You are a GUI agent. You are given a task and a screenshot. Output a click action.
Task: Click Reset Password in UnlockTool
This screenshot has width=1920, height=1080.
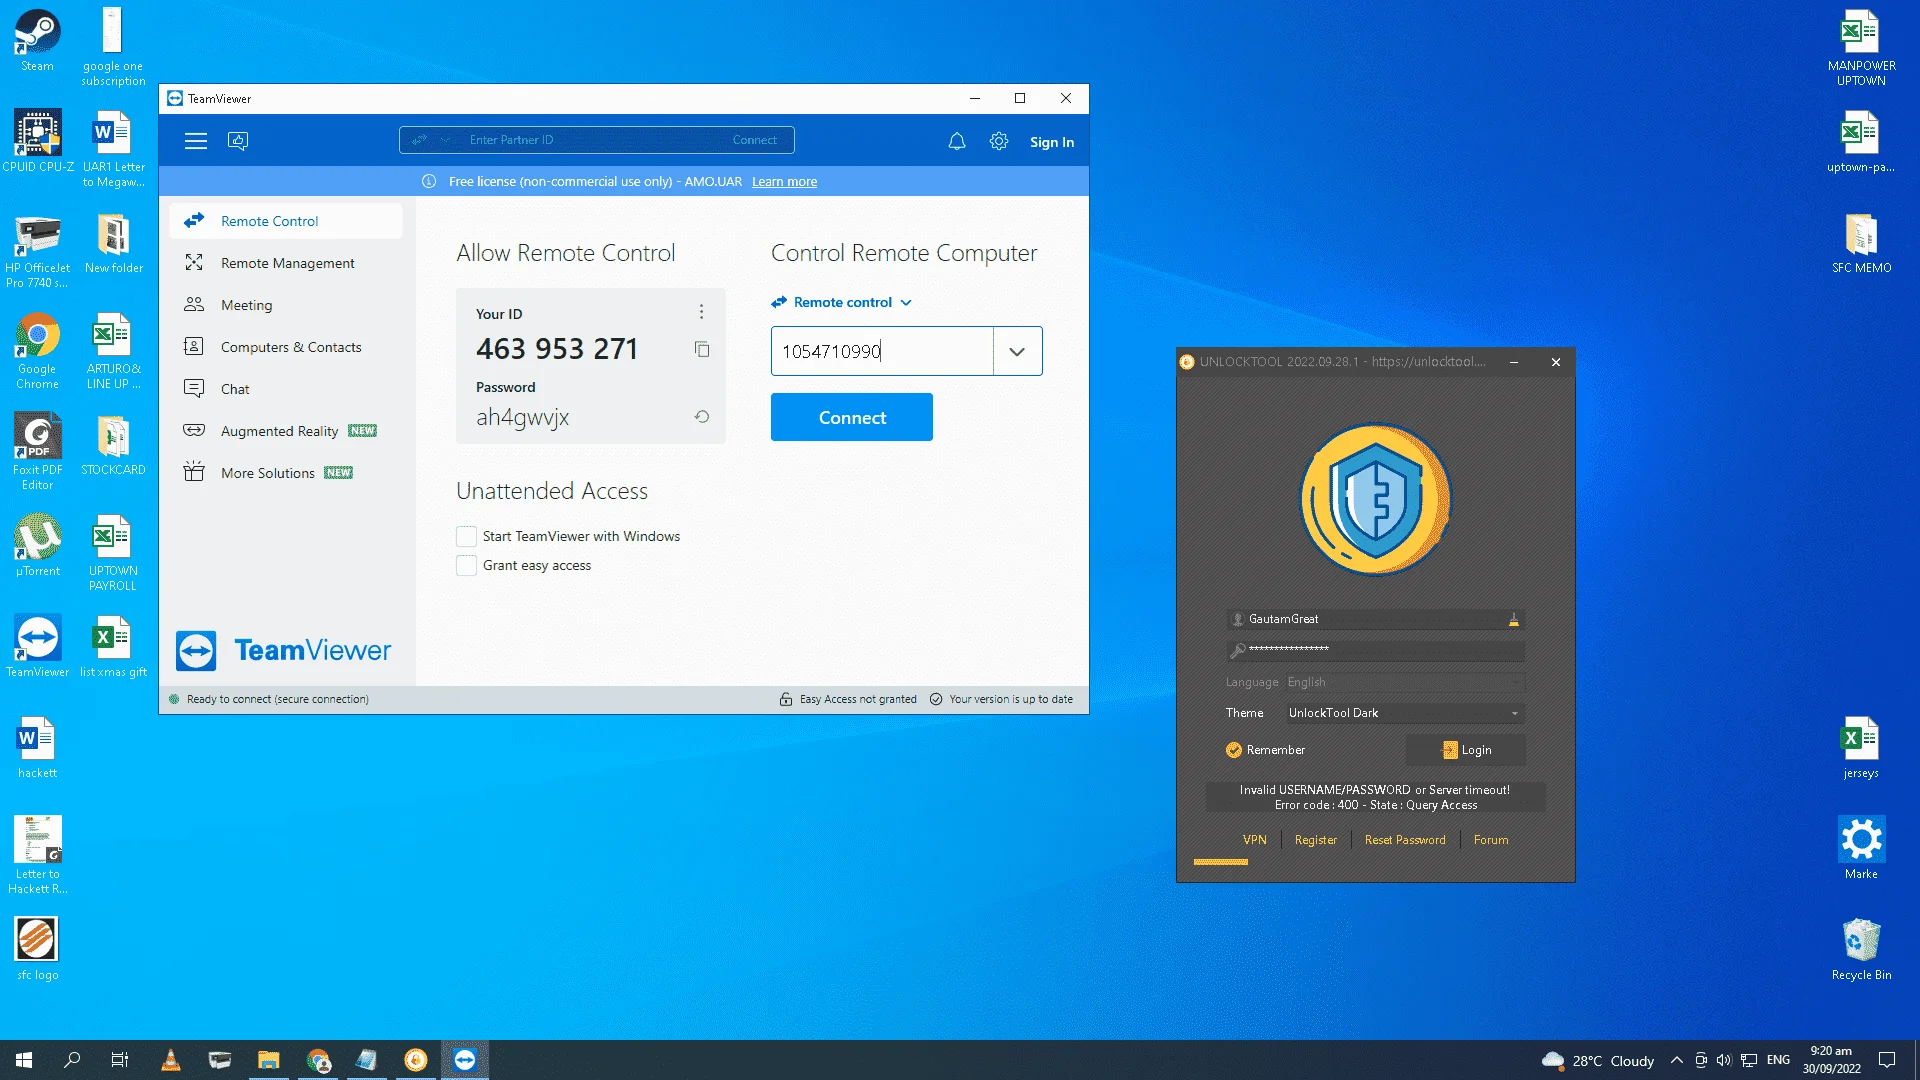tap(1405, 840)
